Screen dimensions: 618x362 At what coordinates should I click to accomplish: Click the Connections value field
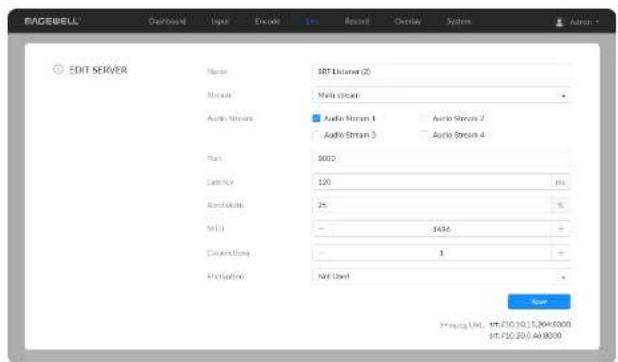tap(441, 253)
